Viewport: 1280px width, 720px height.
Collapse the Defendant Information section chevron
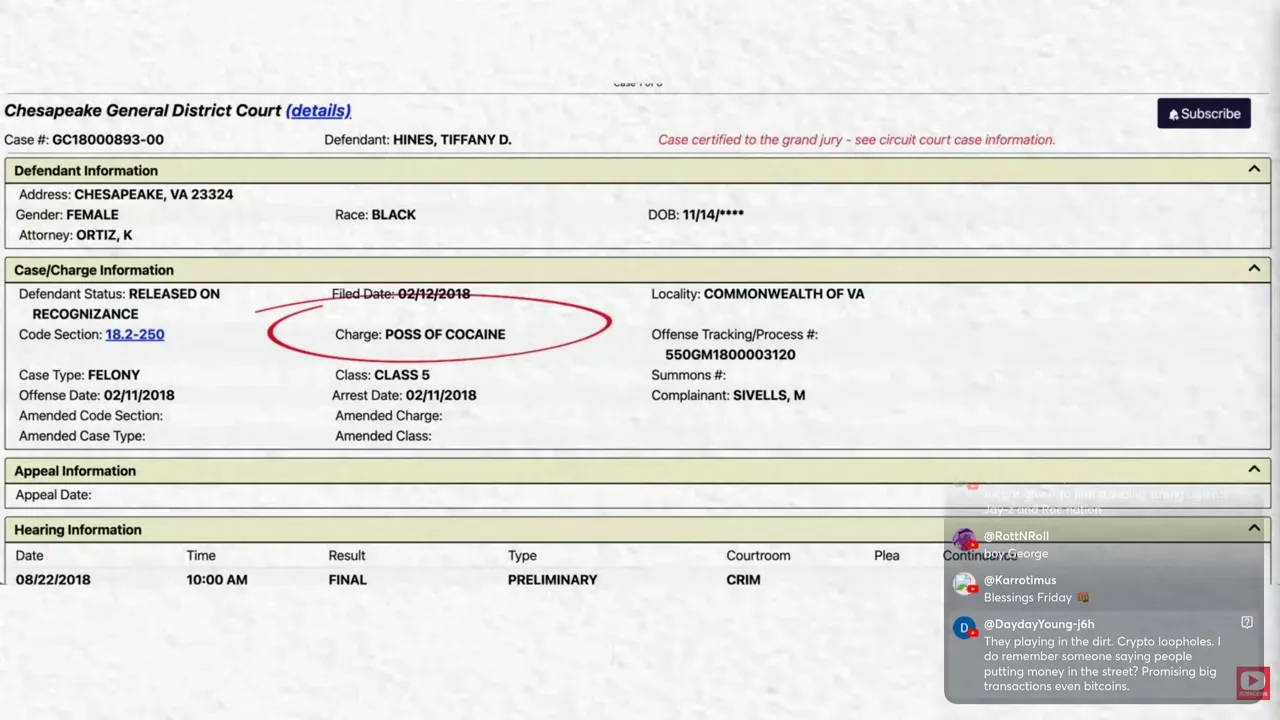tap(1254, 169)
